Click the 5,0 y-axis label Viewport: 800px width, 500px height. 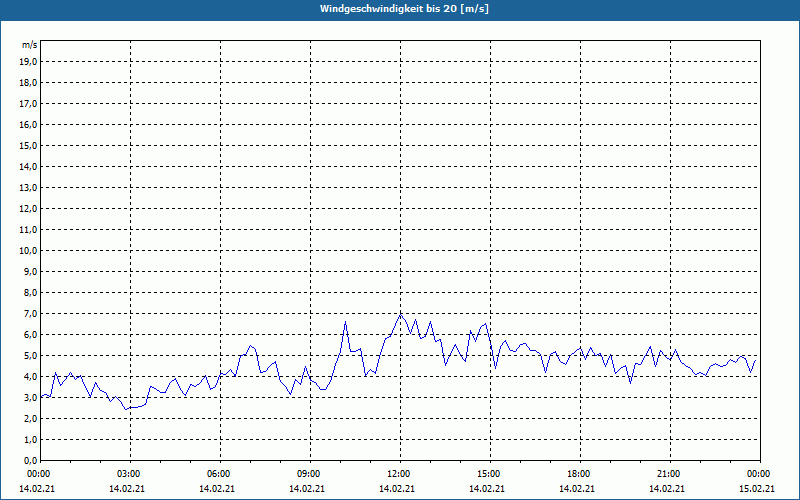point(31,356)
